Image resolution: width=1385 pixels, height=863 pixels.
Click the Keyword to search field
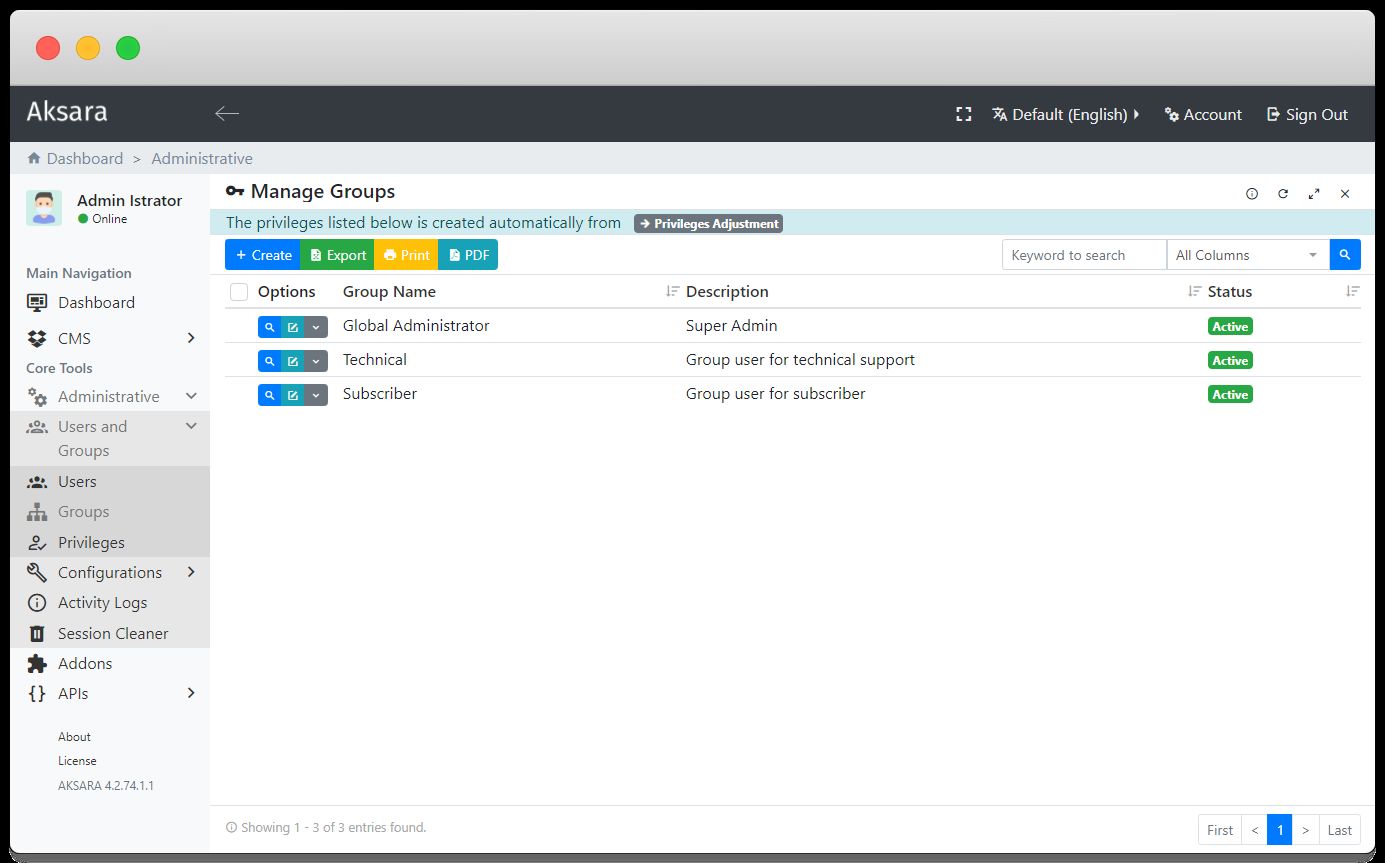tap(1083, 255)
